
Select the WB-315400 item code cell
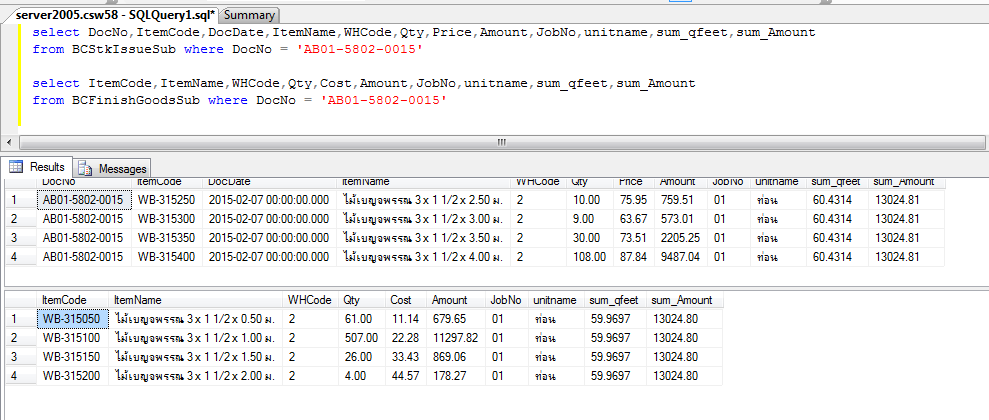tap(167, 257)
